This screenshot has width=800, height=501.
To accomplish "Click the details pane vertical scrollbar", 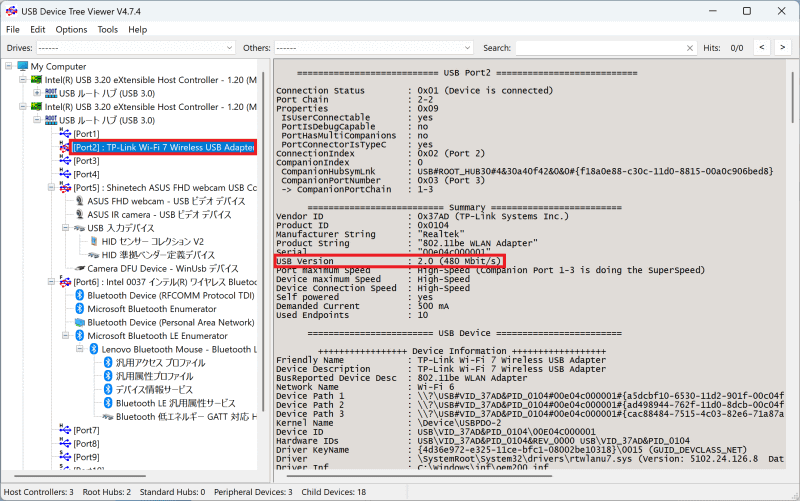I will pos(792,97).
